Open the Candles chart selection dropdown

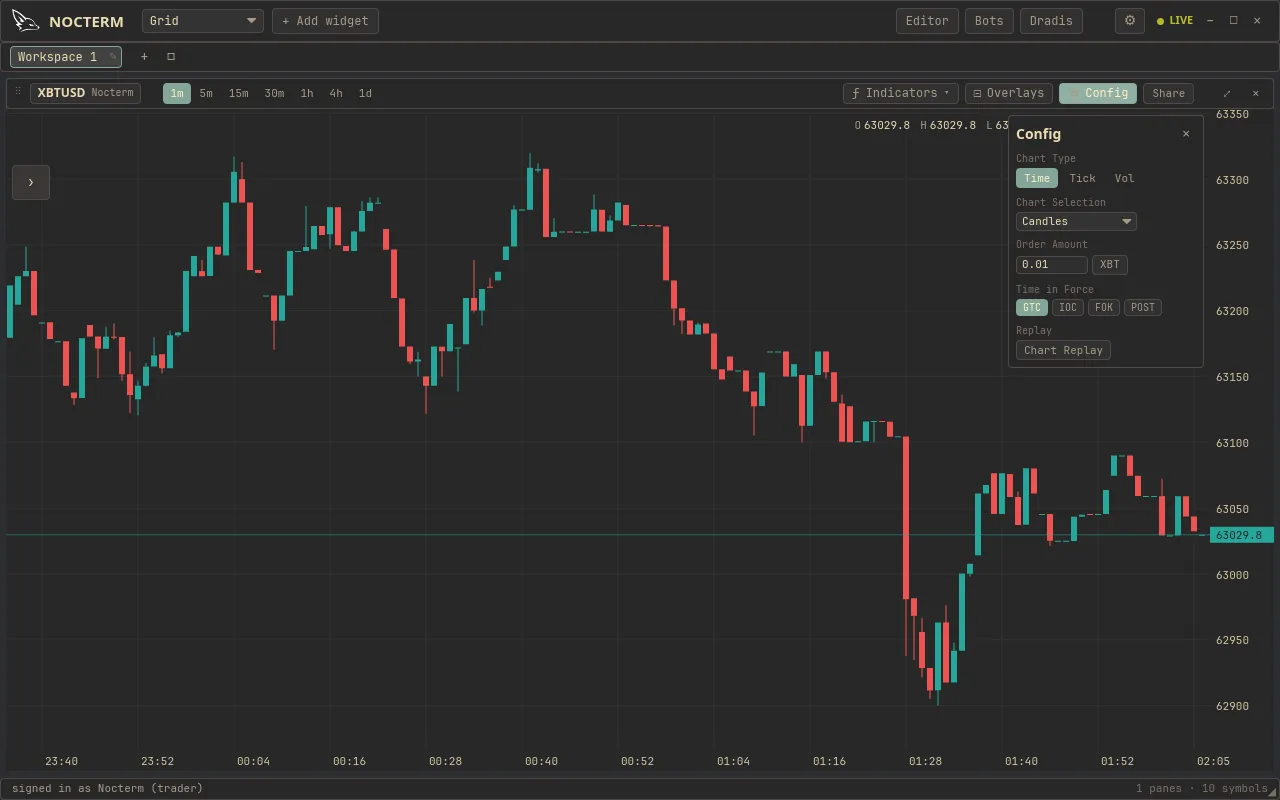click(x=1076, y=222)
